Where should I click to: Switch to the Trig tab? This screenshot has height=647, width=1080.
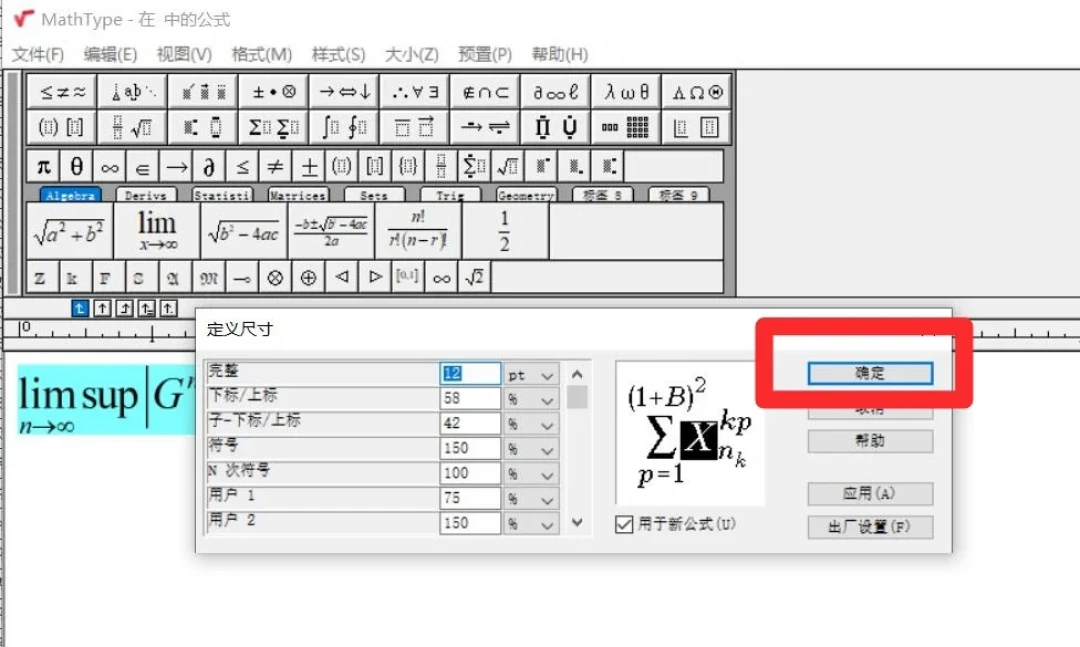450,196
